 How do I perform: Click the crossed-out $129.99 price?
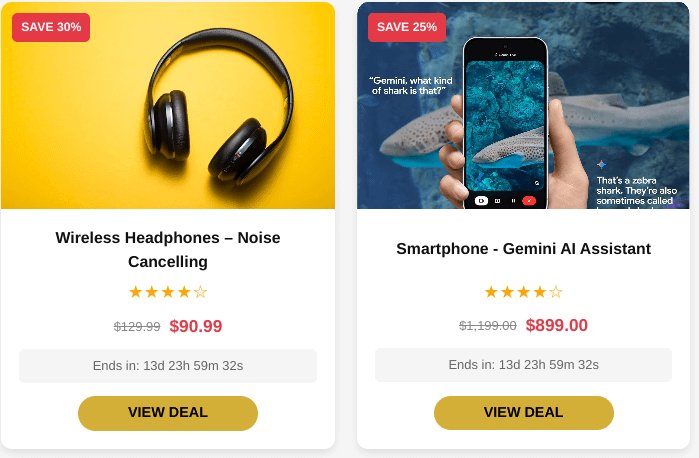[137, 327]
